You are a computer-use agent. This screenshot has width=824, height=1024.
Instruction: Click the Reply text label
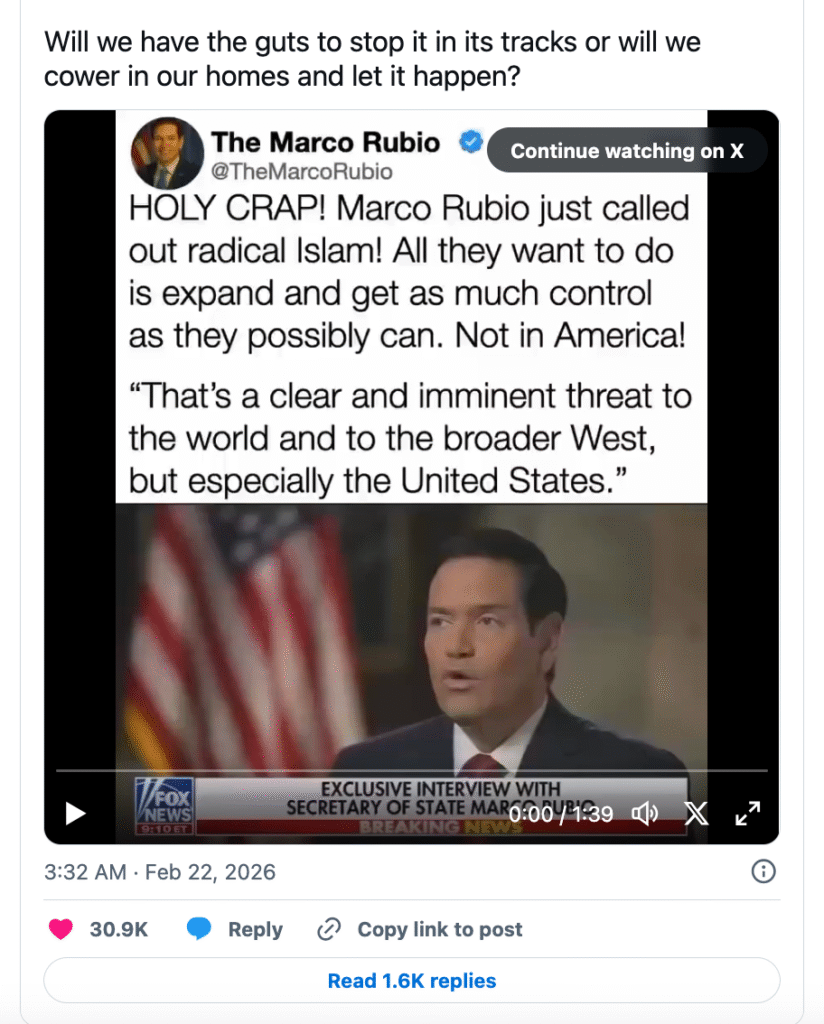coord(255,929)
